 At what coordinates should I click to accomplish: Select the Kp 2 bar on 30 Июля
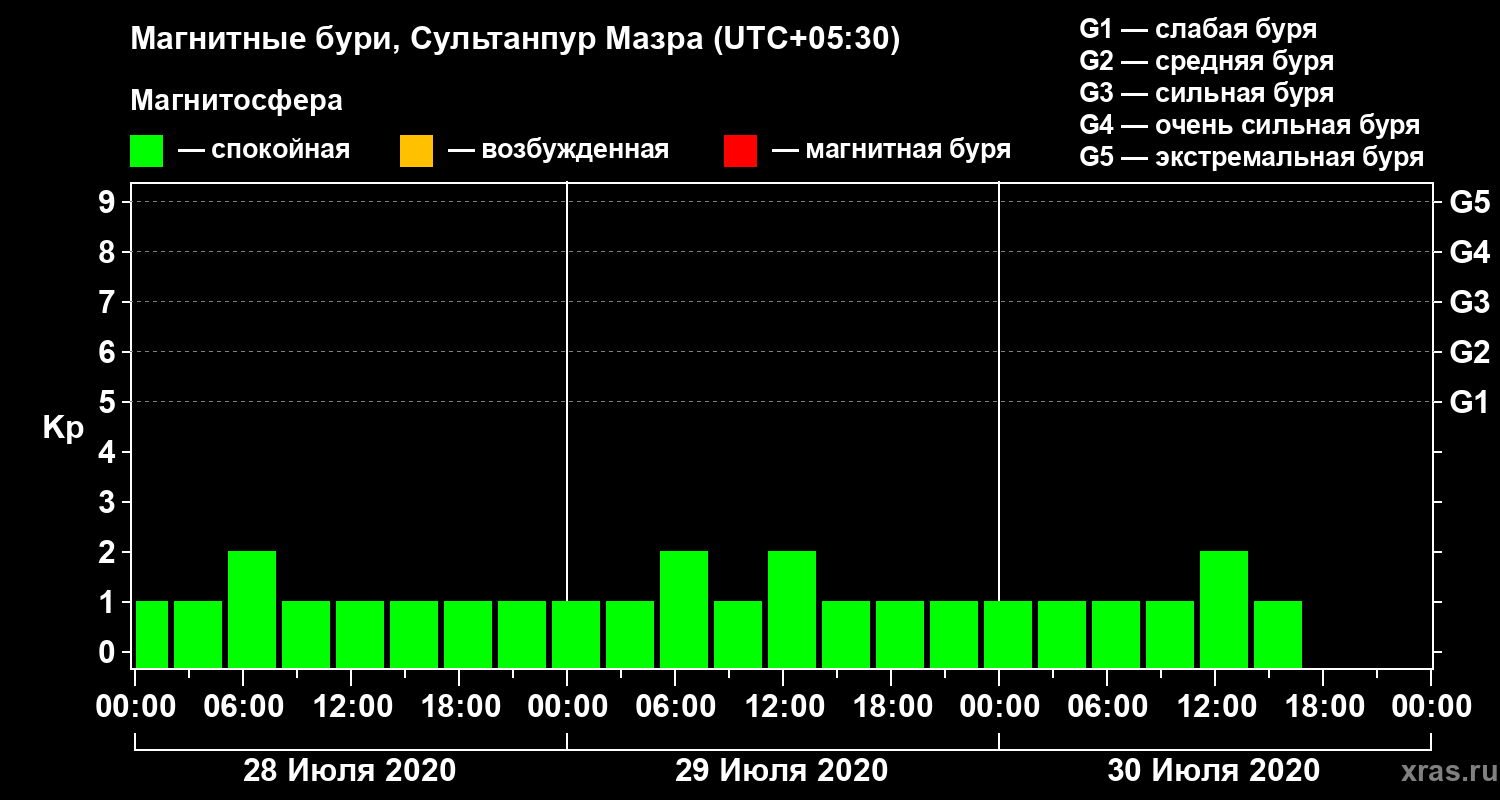coord(1224,609)
